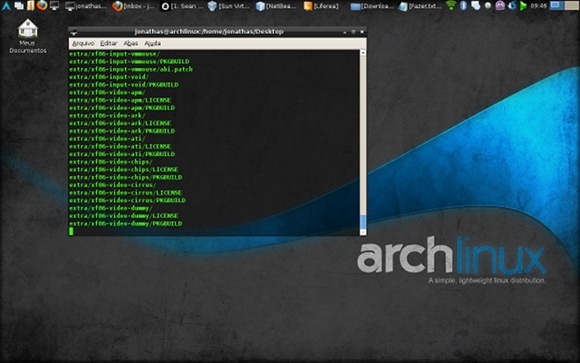Open the Ajuda menu in terminal
This screenshot has height=363, width=580.
(x=152, y=44)
